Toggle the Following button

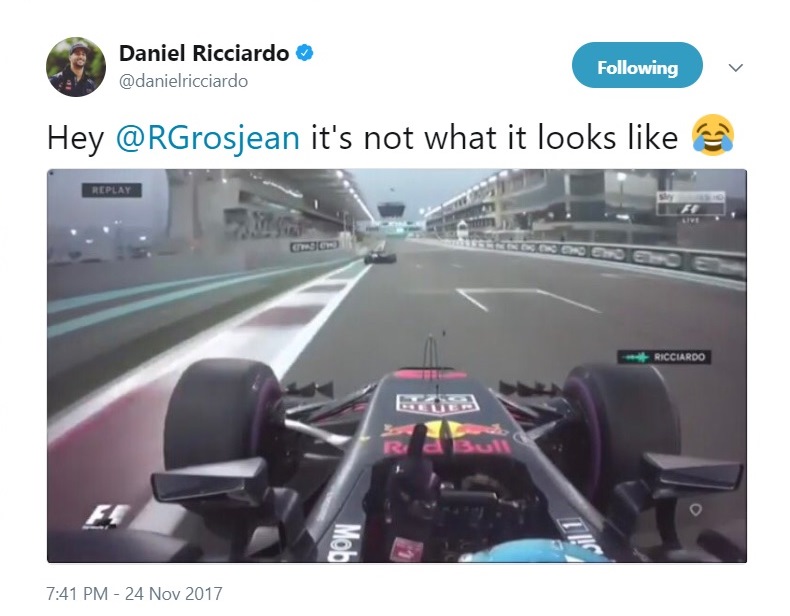(637, 65)
